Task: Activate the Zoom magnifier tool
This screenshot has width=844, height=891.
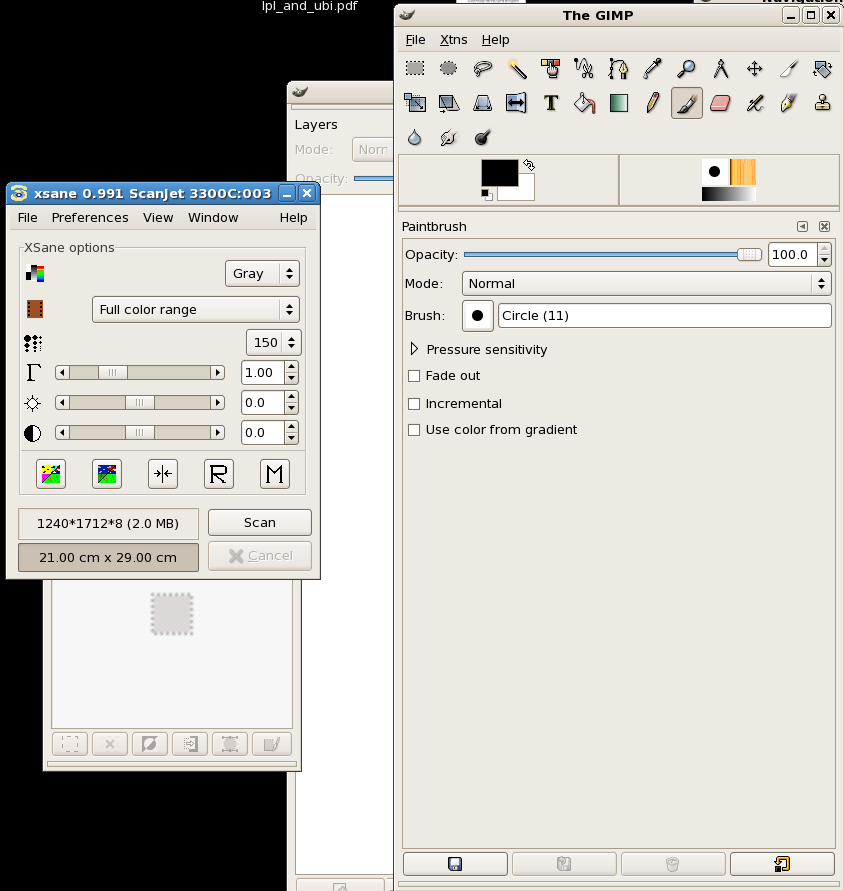Action: click(687, 69)
